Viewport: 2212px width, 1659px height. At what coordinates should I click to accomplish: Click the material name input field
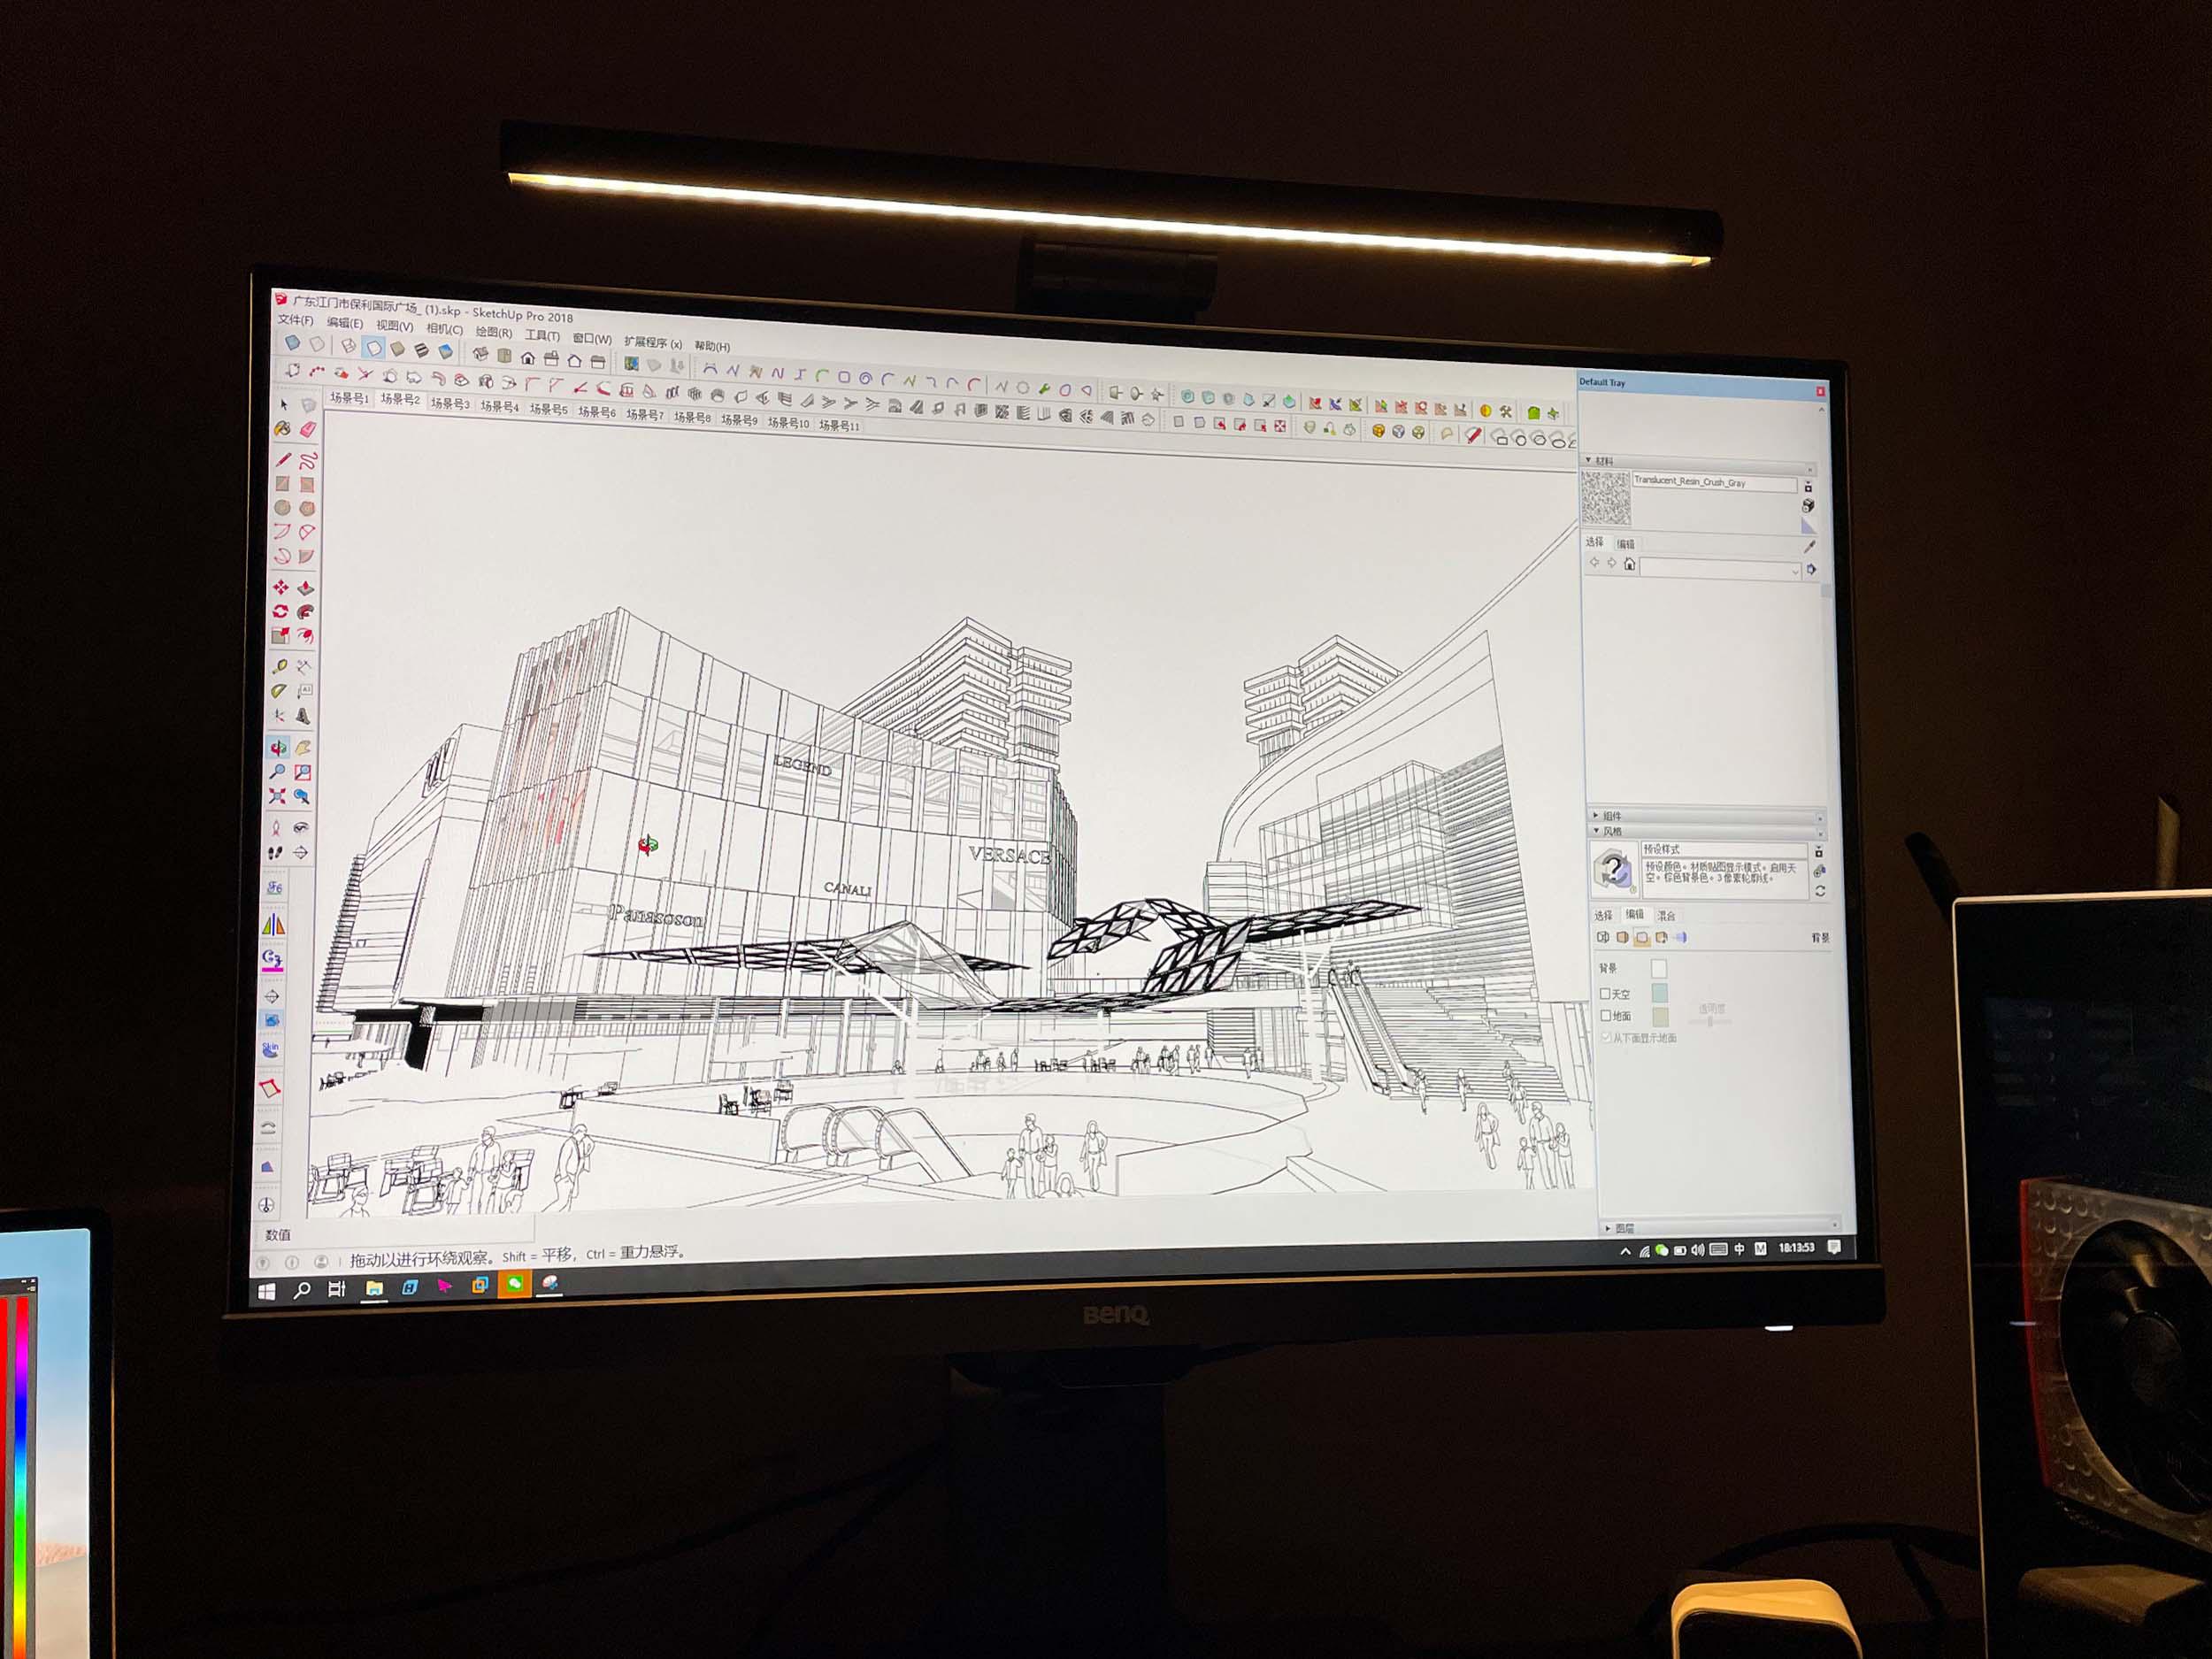[x=1712, y=482]
